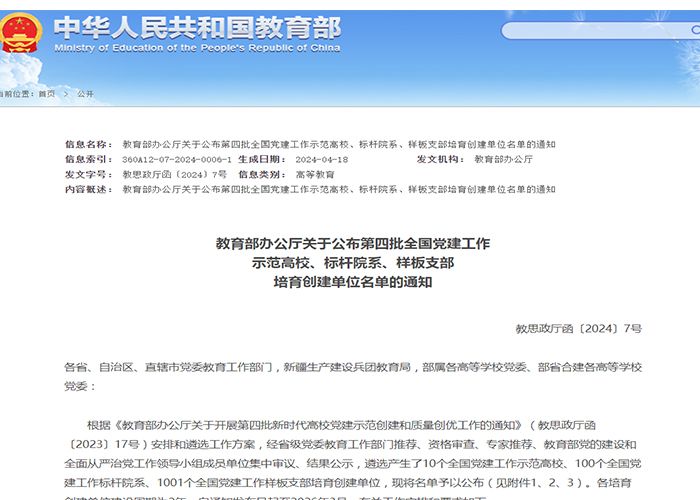Viewport: 700px width, 500px height.
Task: Go to 首页 in the breadcrumb
Action: click(x=47, y=94)
